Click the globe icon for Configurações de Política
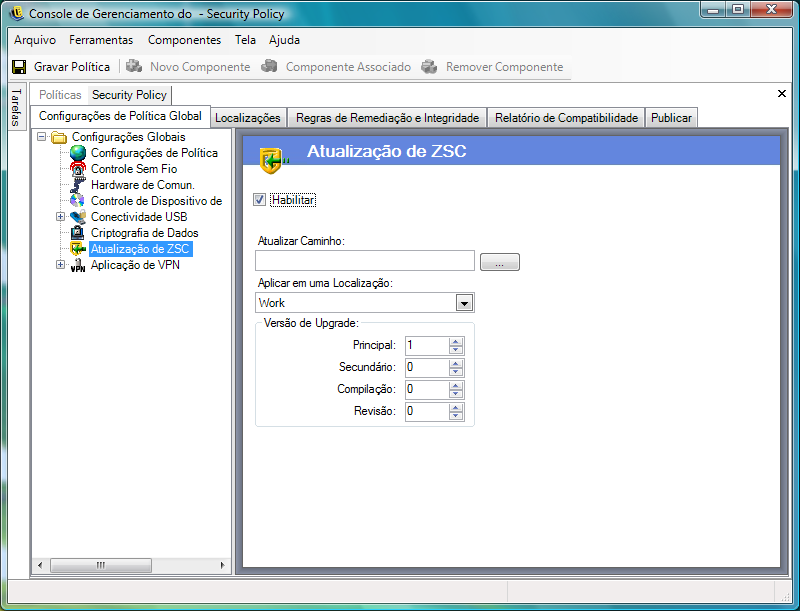The image size is (800, 611). (78, 153)
